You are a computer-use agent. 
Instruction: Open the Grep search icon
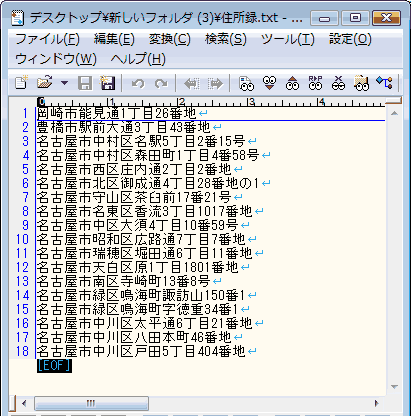coord(361,83)
